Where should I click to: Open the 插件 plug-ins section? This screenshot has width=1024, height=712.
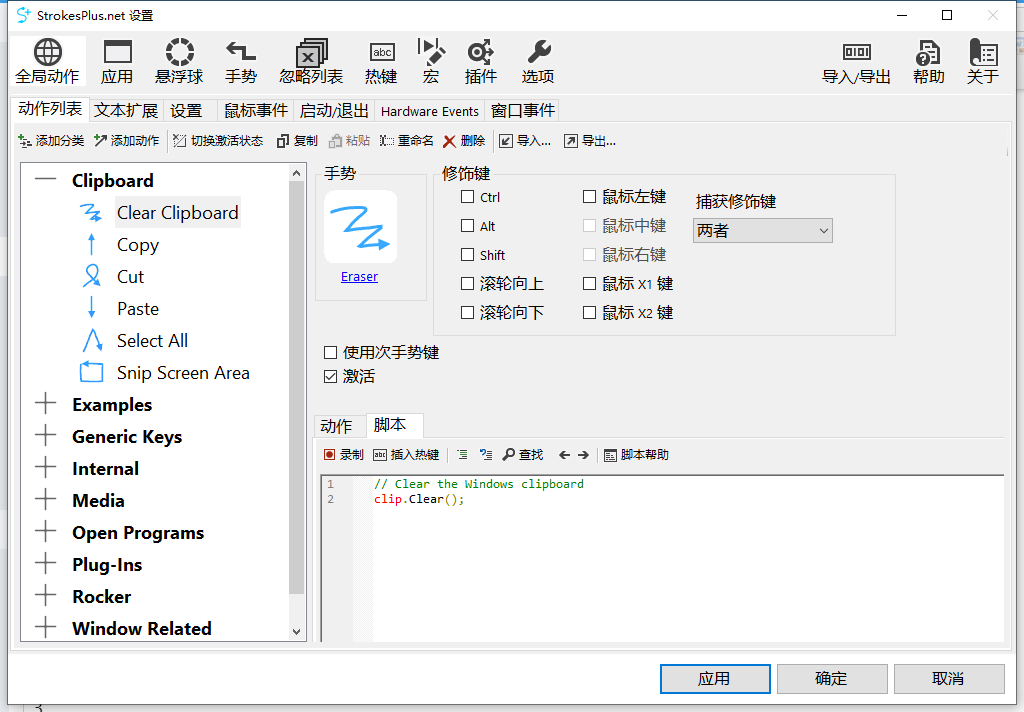[x=481, y=61]
